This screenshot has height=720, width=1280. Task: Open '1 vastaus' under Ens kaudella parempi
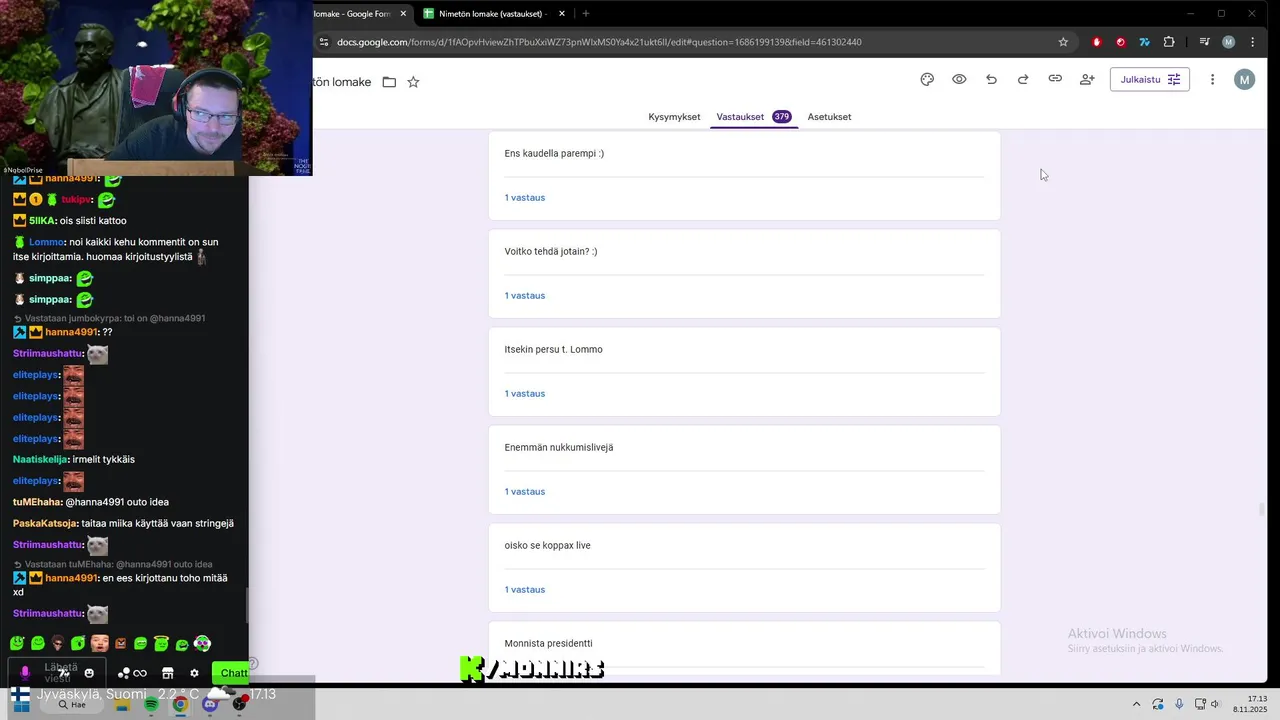[x=525, y=198]
